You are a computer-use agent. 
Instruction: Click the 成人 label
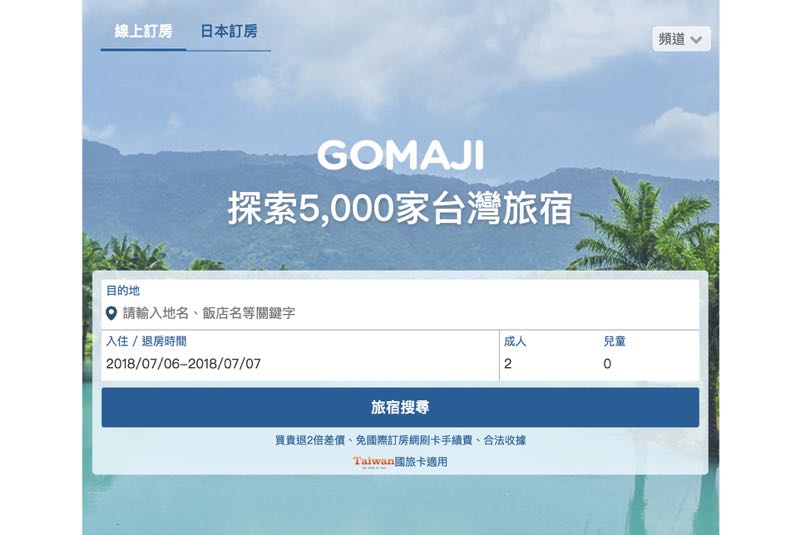(x=515, y=341)
